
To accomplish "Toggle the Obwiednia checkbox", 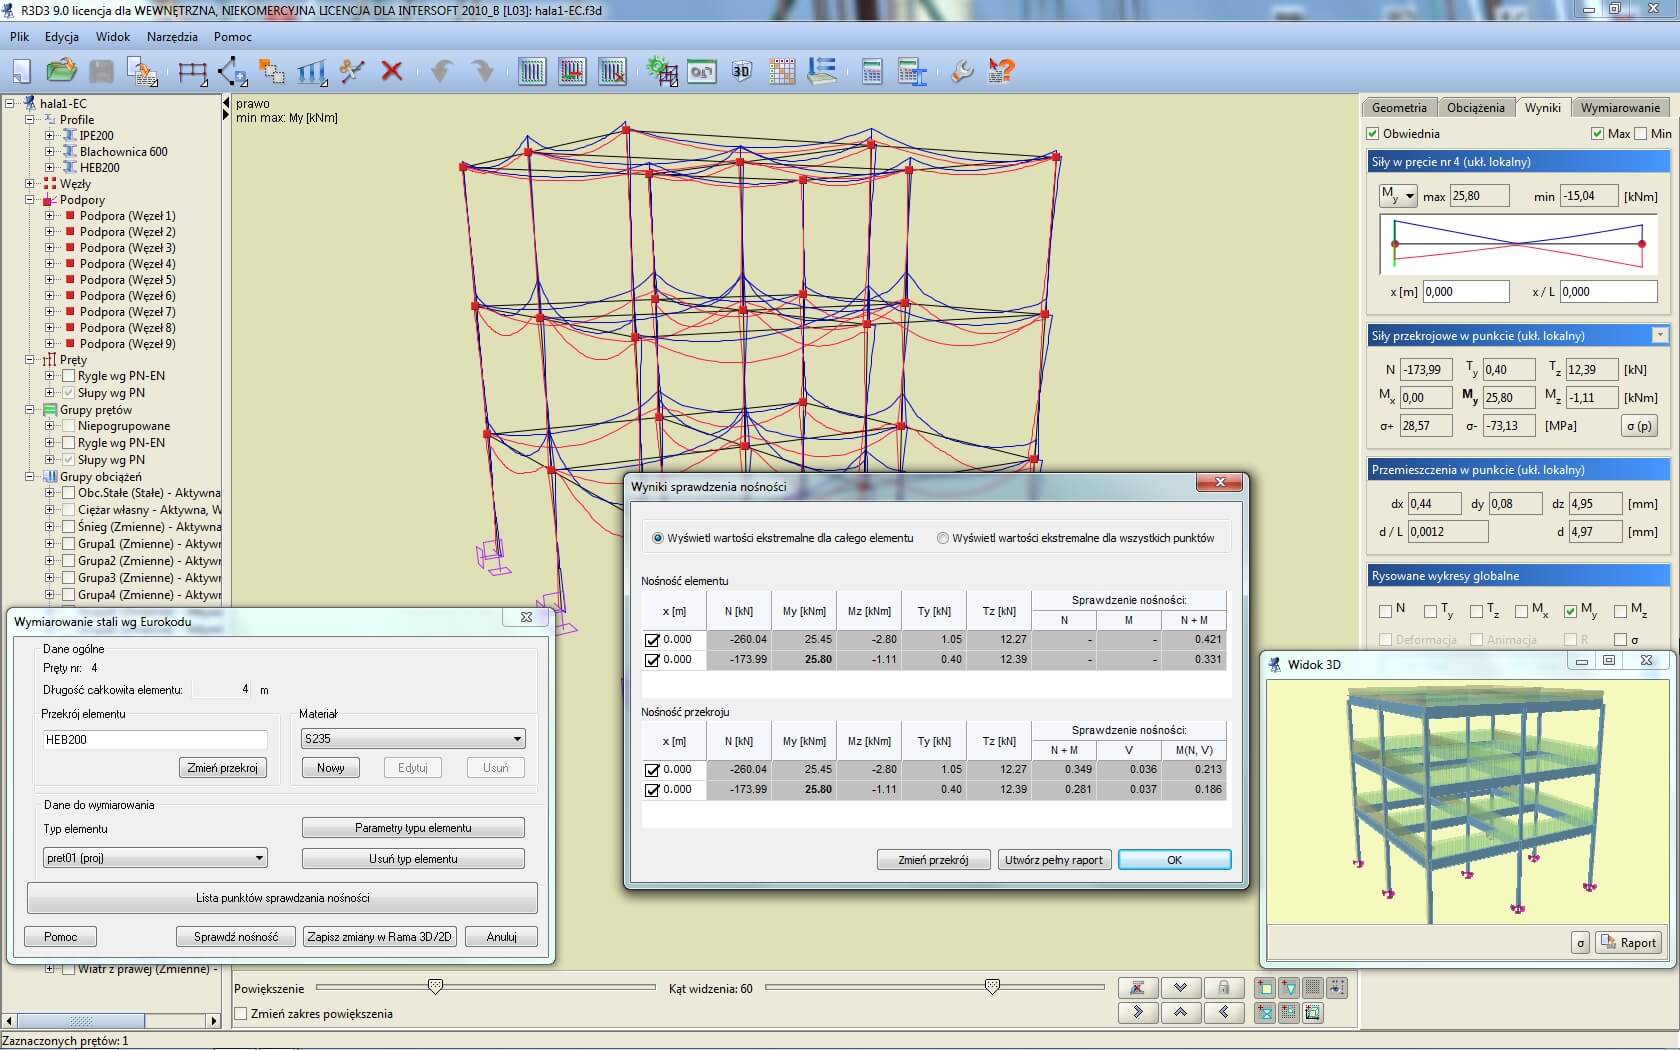I will [1373, 133].
